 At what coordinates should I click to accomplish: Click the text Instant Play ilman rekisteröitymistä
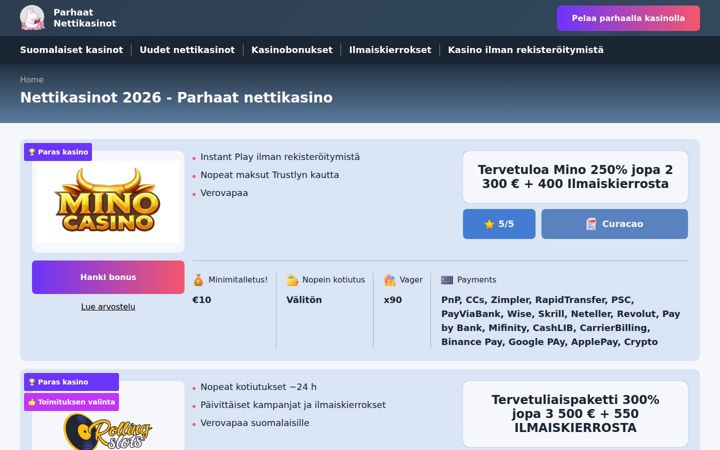[x=280, y=157]
